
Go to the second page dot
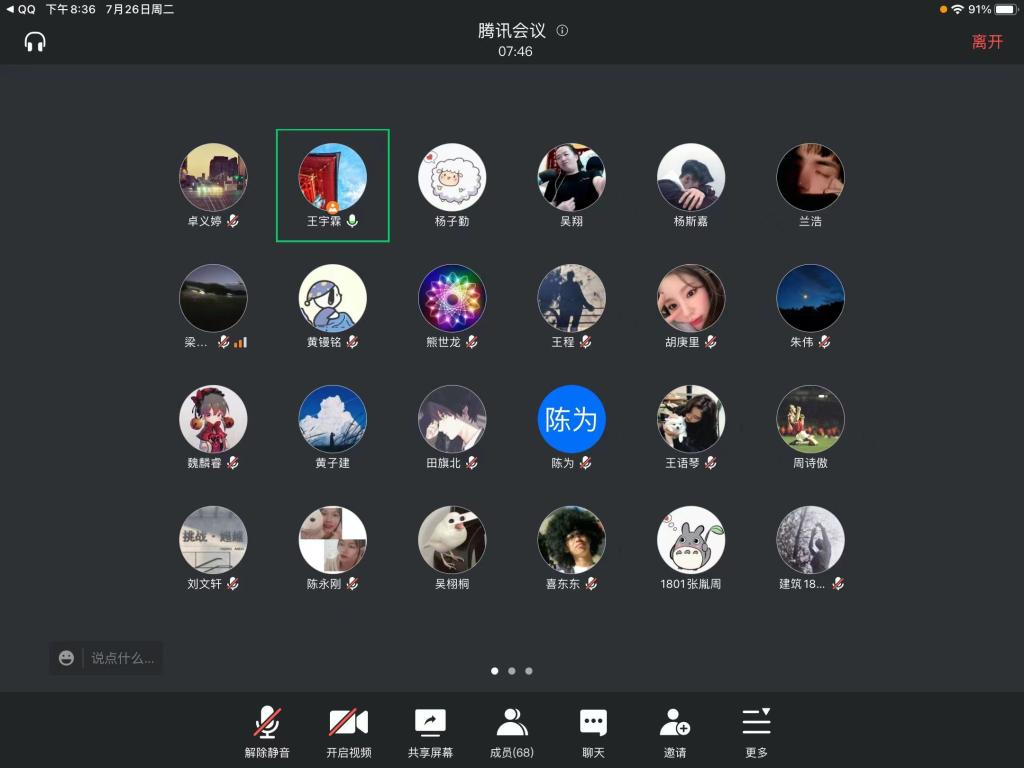point(512,671)
